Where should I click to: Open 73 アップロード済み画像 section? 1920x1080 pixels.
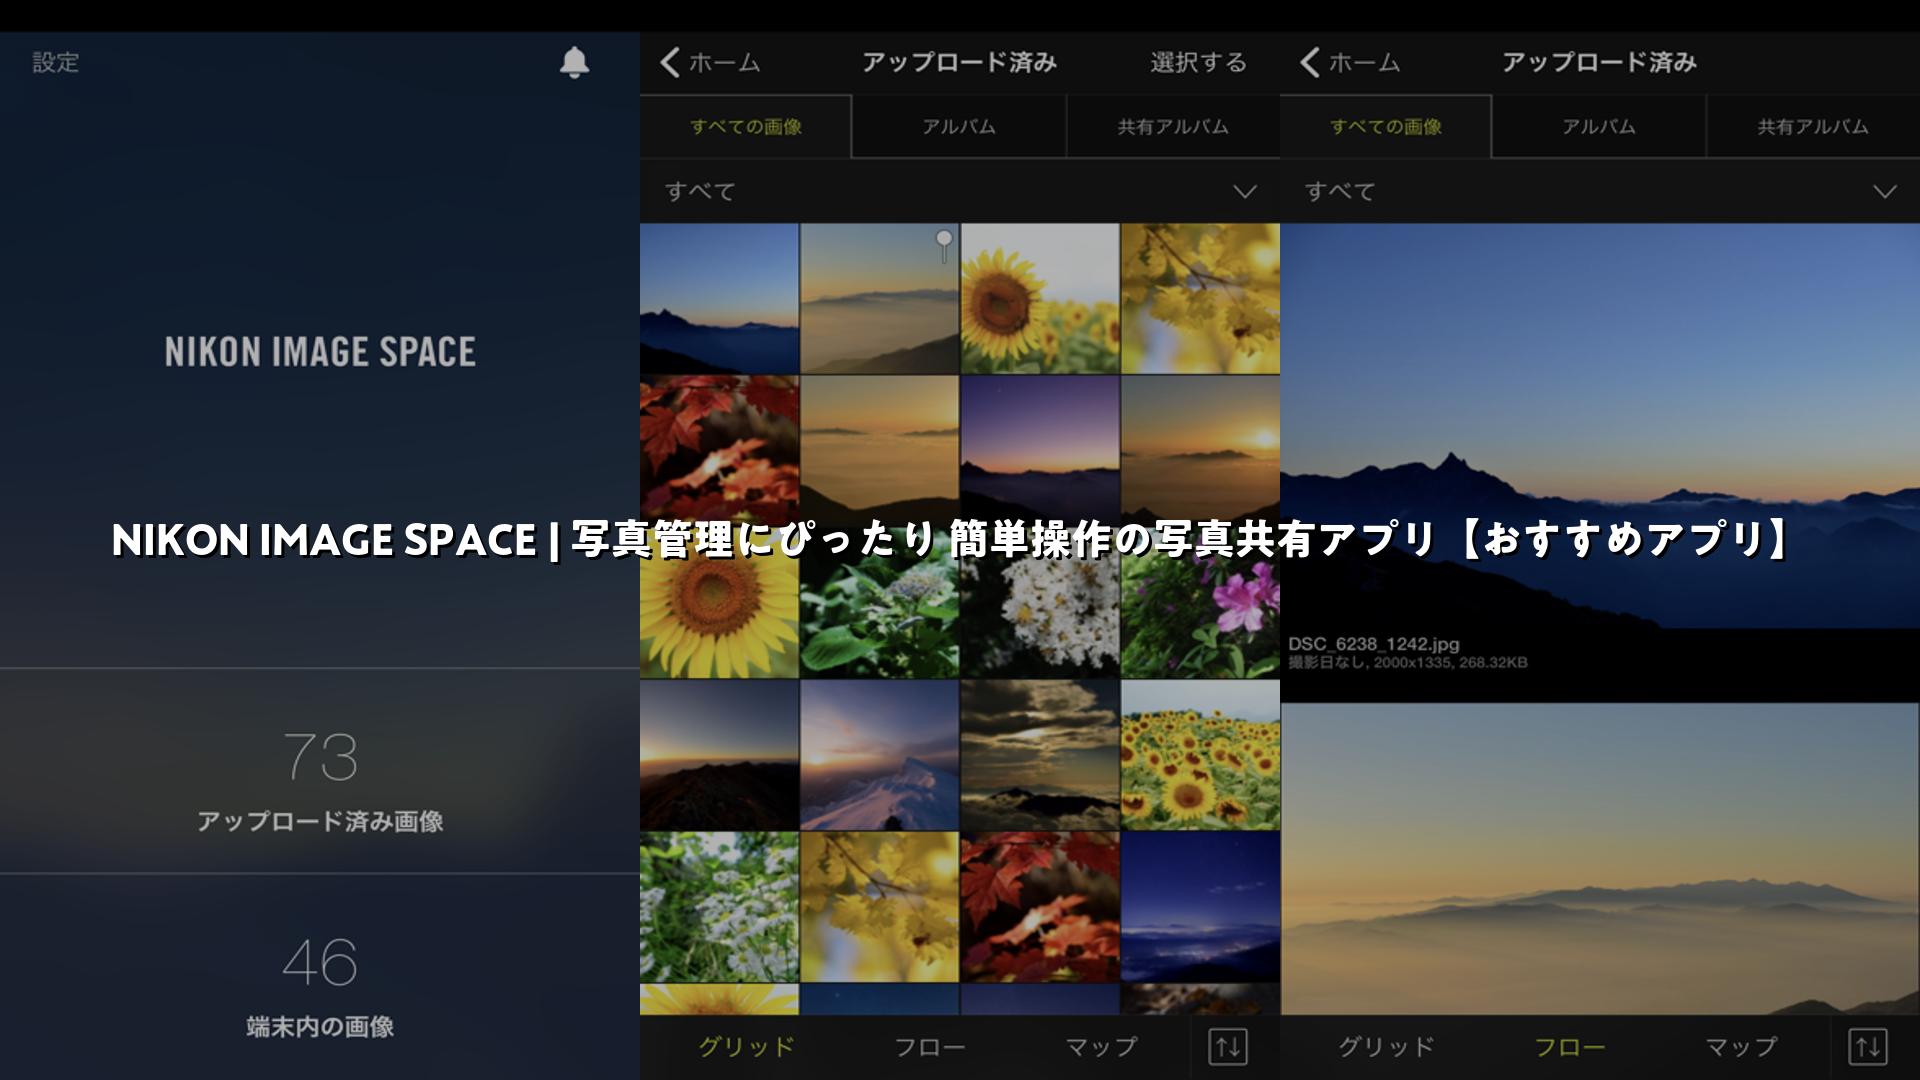320,771
